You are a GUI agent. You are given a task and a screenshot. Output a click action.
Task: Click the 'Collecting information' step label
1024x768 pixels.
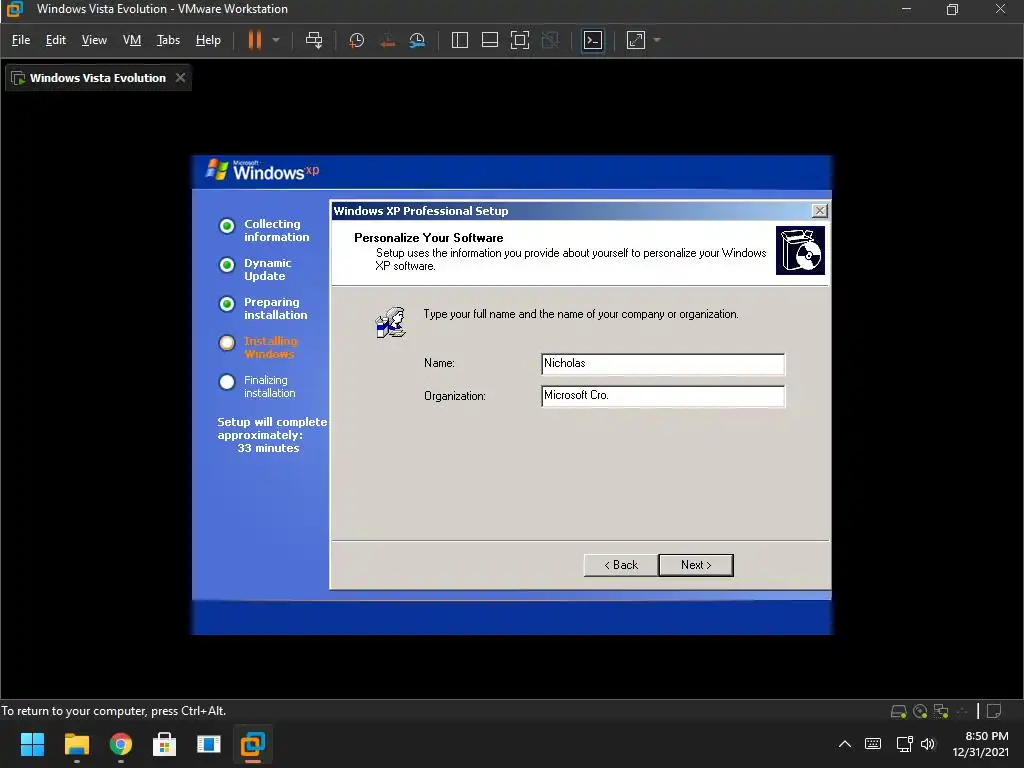276,231
